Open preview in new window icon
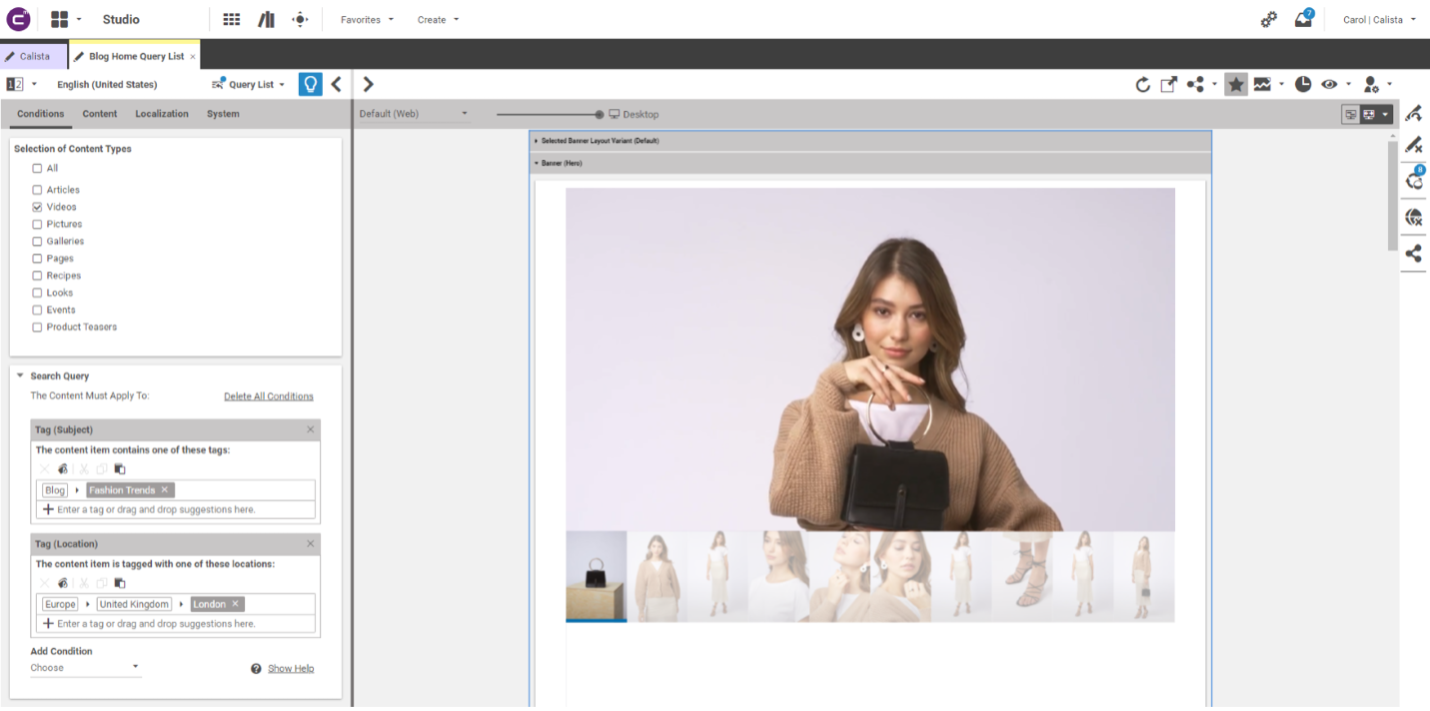 (1168, 85)
